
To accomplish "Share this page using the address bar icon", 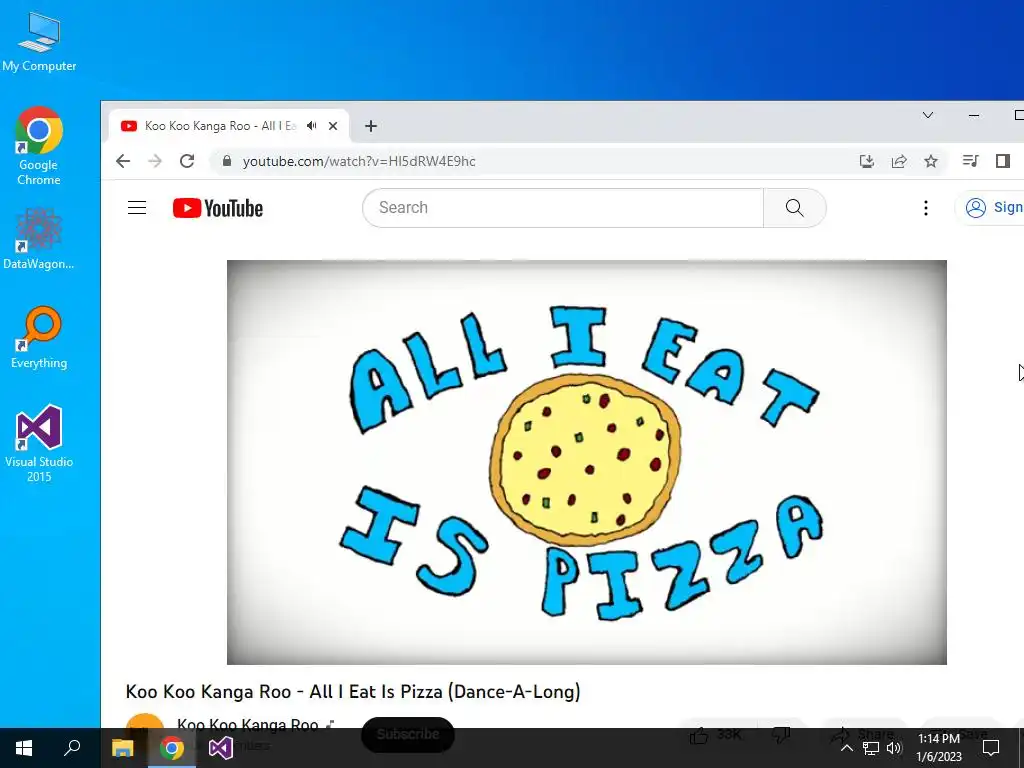I will 899,161.
